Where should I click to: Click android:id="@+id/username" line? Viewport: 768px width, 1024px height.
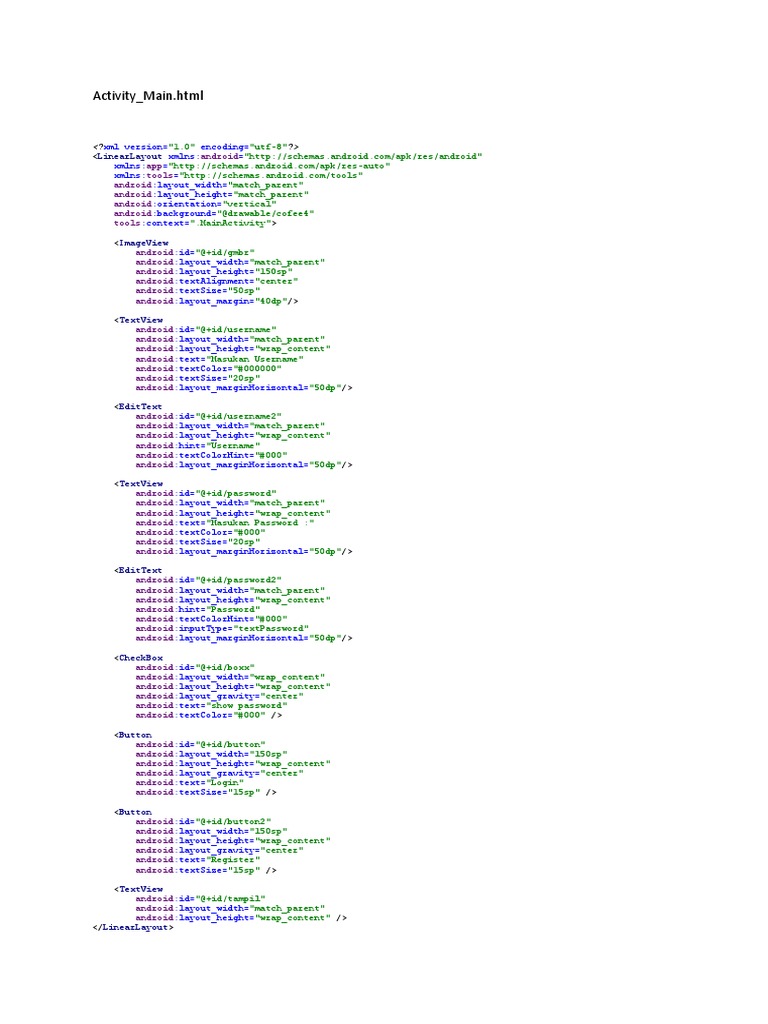pos(206,330)
